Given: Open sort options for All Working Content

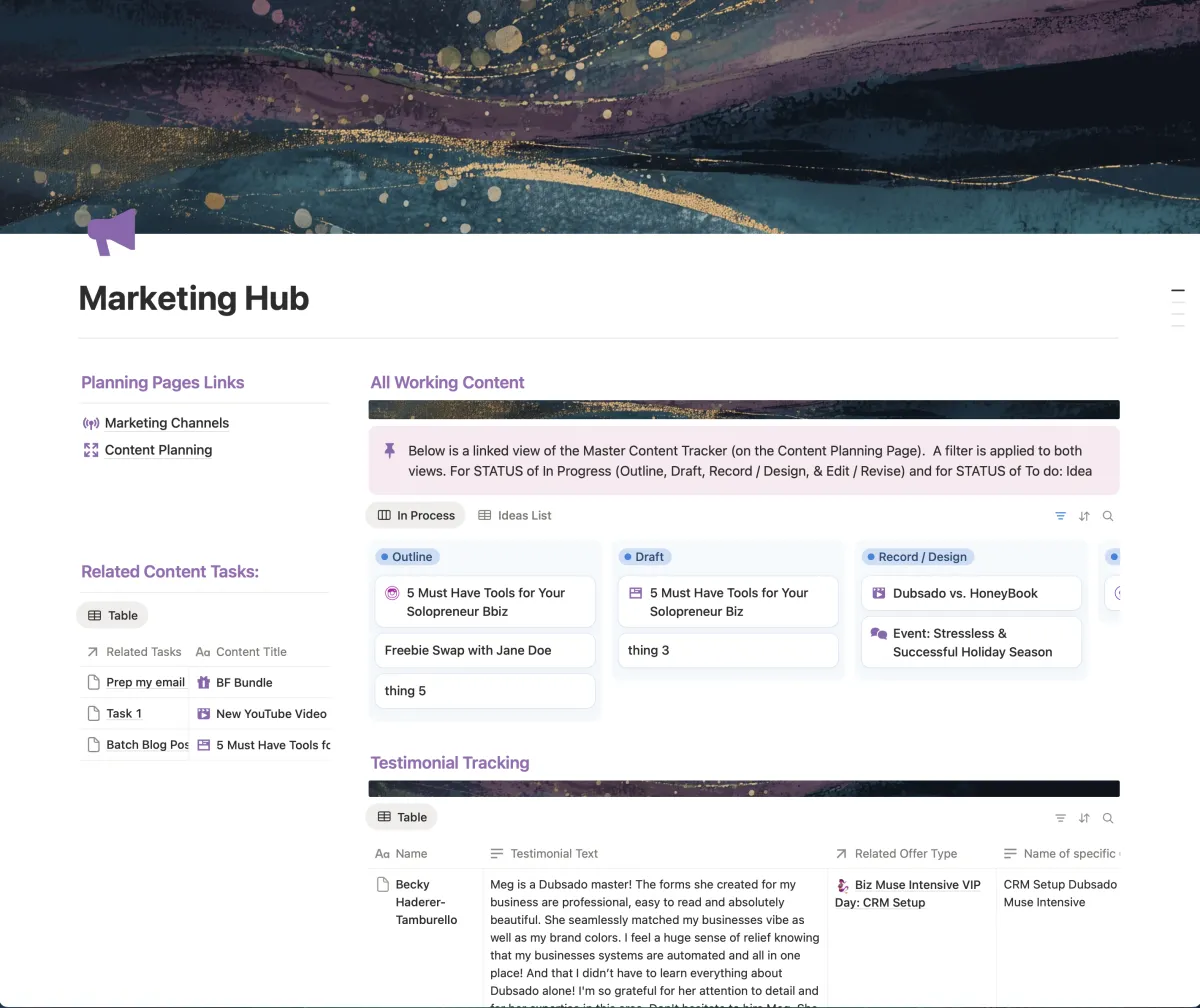Looking at the screenshot, I should pyautogui.click(x=1084, y=516).
